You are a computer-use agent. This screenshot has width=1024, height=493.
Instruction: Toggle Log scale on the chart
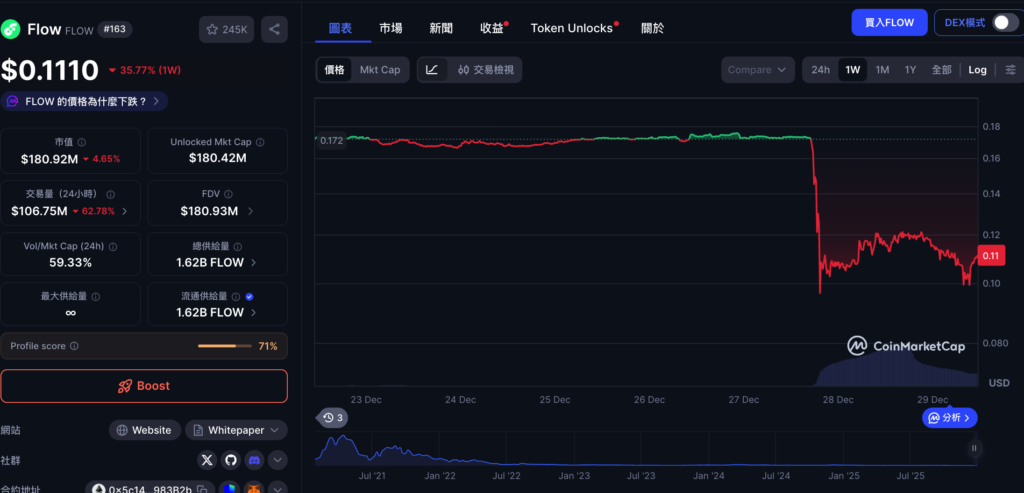977,70
